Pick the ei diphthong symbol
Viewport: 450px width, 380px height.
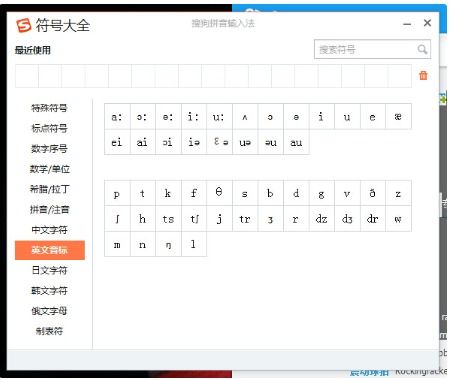coord(117,142)
